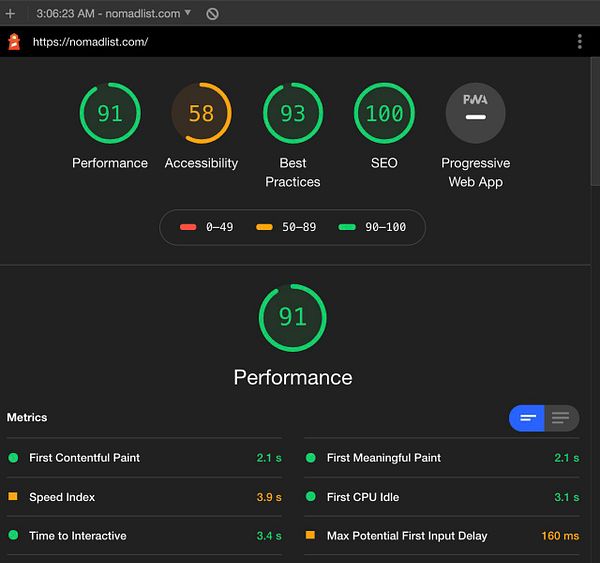Click the First Meaningful Paint metric row

tap(442, 458)
